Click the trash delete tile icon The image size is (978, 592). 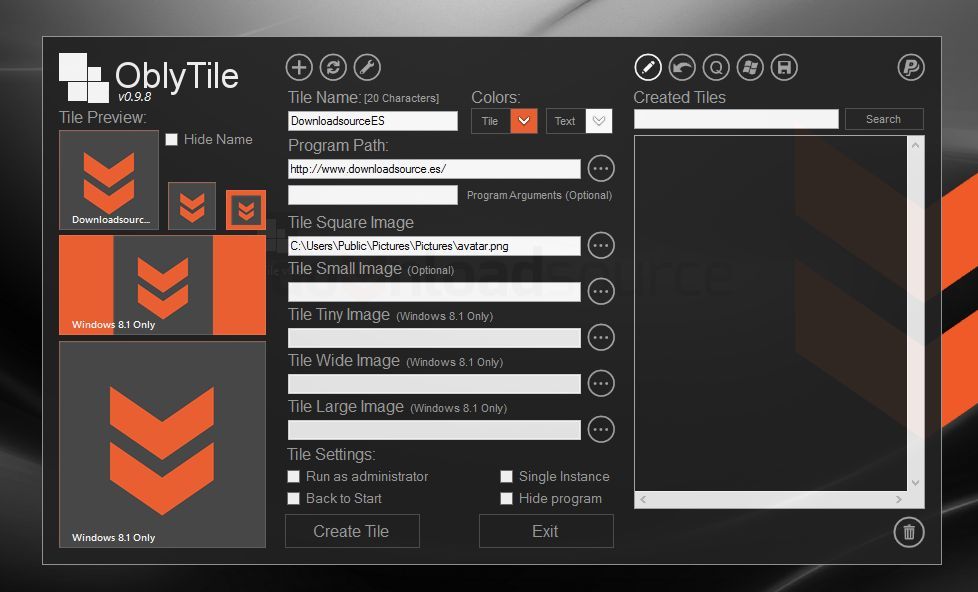point(909,532)
